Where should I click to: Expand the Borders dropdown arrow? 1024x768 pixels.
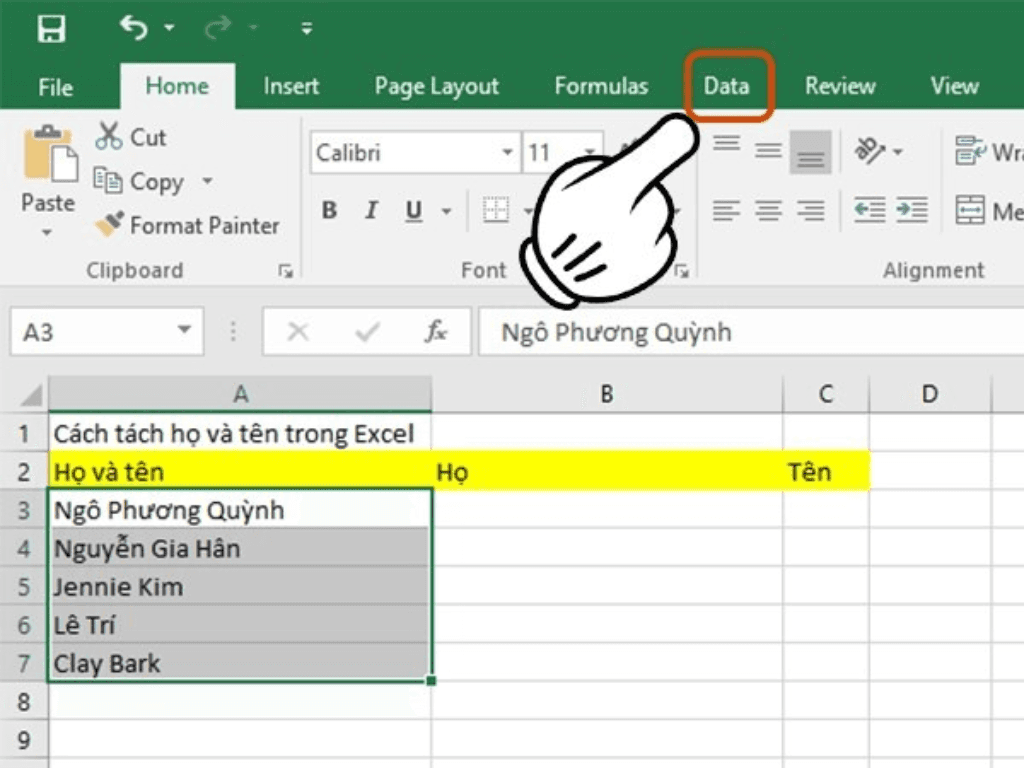click(x=530, y=210)
